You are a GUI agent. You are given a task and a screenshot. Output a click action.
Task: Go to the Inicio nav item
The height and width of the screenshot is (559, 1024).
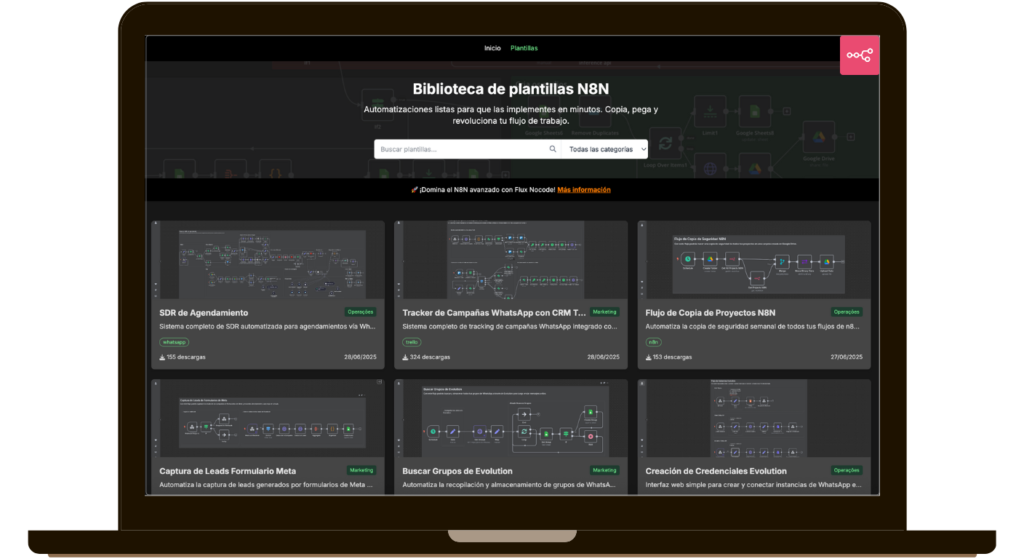[x=492, y=48]
